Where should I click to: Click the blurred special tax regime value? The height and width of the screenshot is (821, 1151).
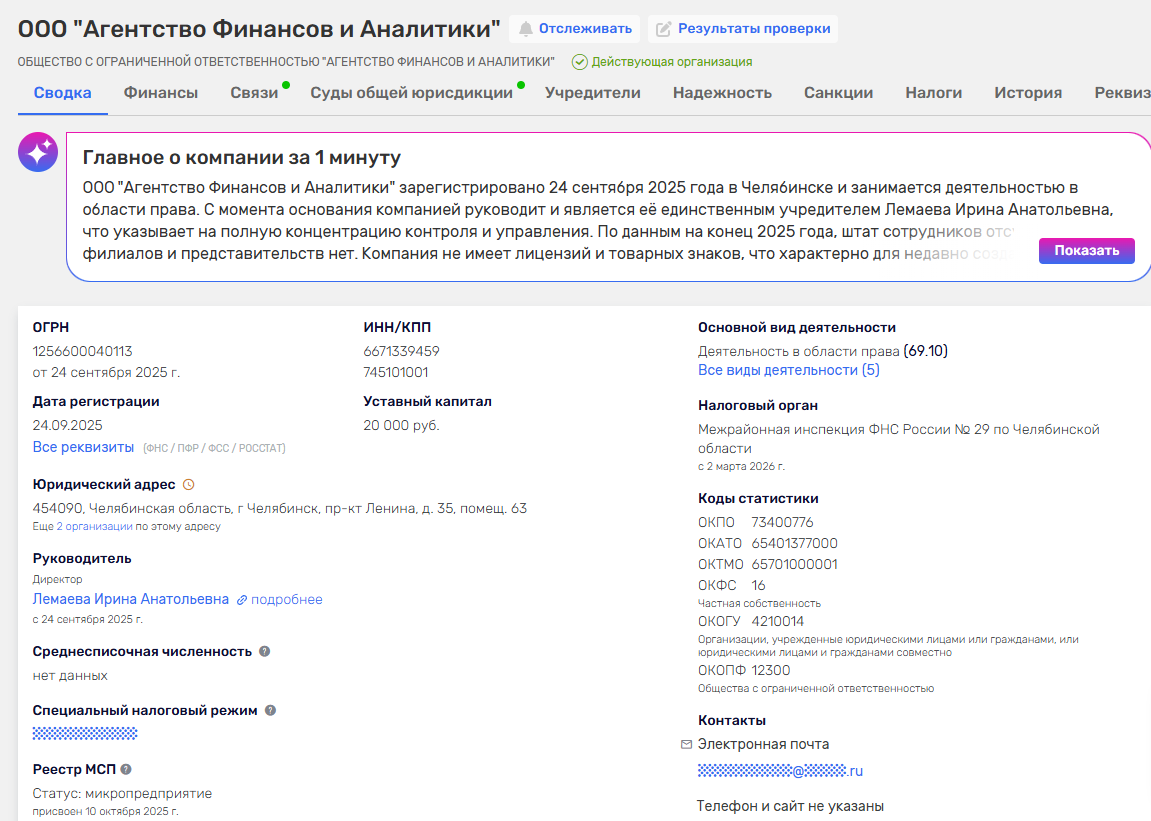[x=85, y=733]
